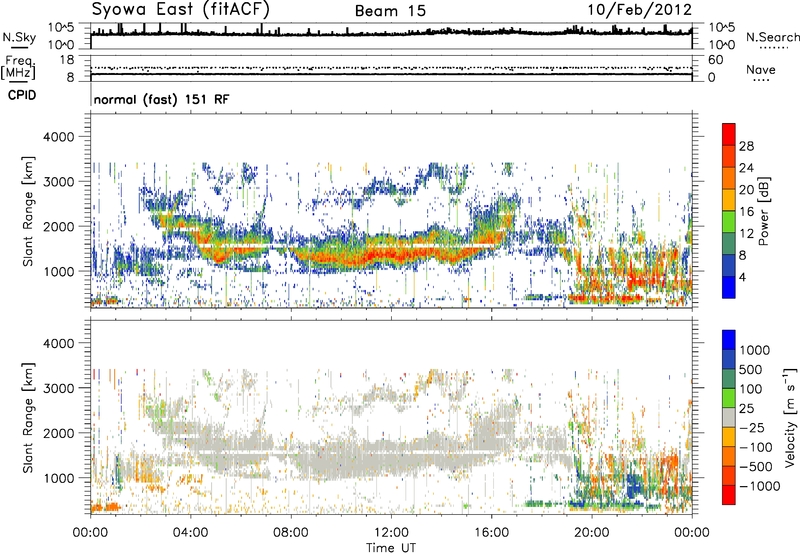Image resolution: width=800 pixels, height=554 pixels.
Task: Click the '100' tick on Velocity colorbar
Action: [x=751, y=389]
